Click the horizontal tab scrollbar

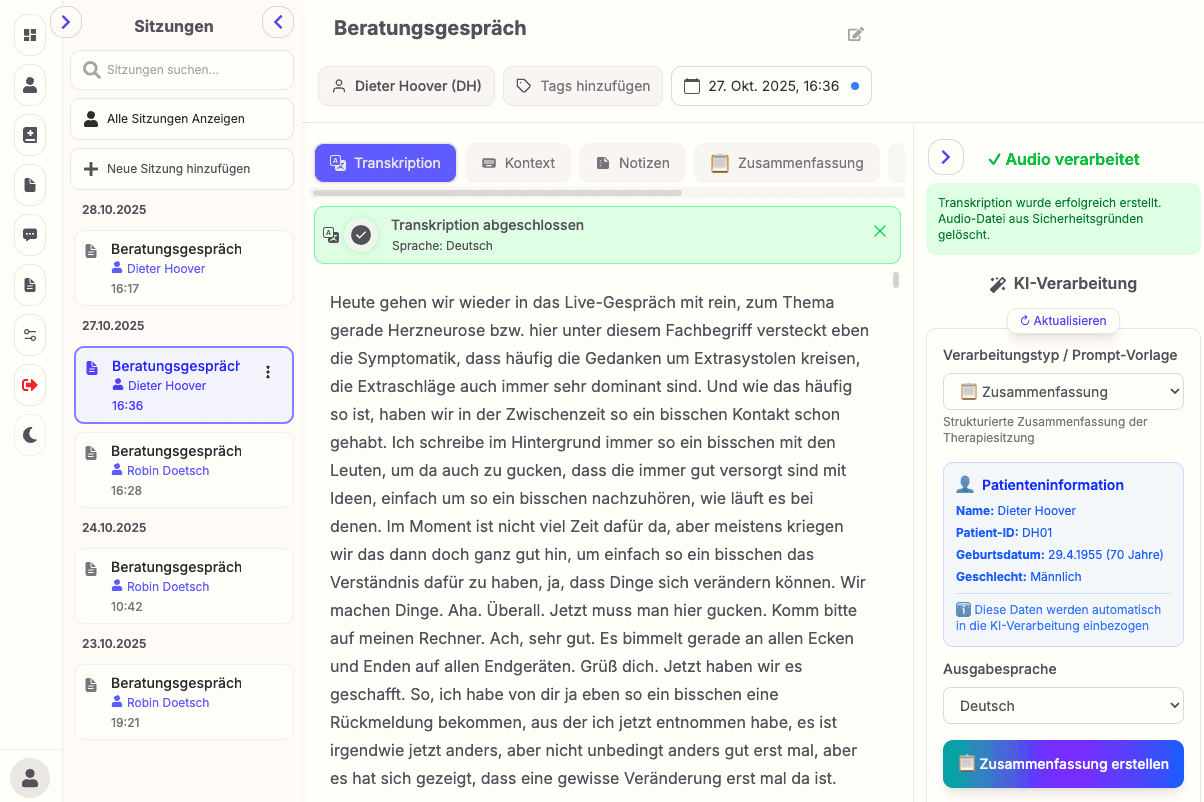pos(497,192)
